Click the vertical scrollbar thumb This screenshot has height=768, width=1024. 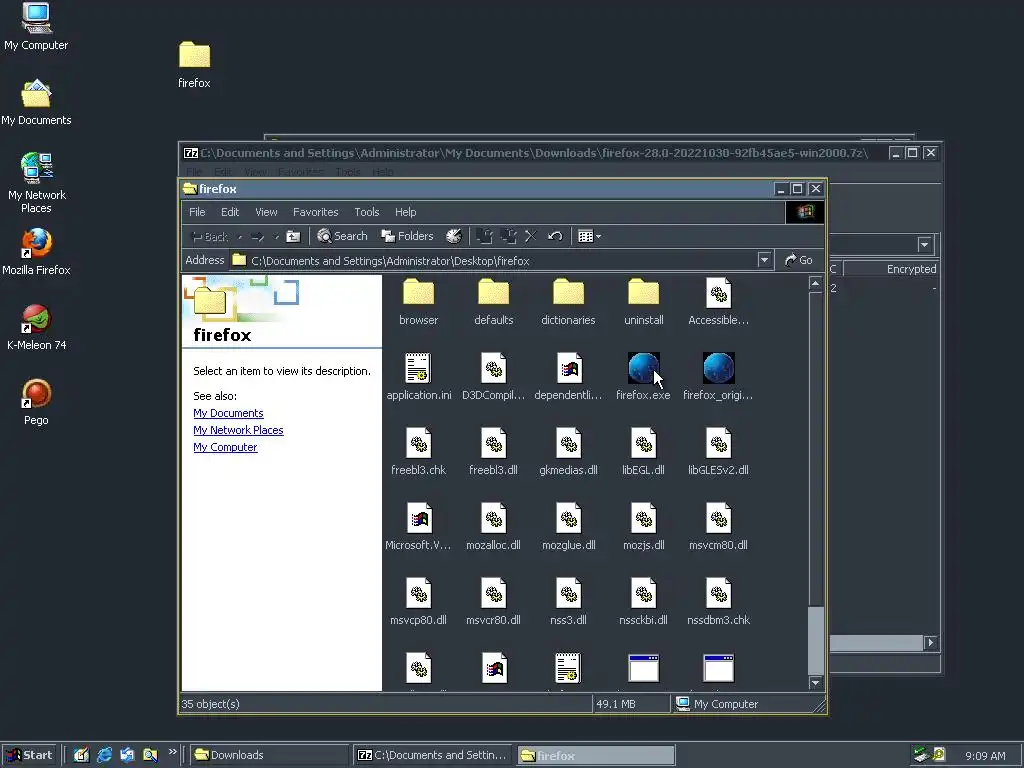pyautogui.click(x=815, y=641)
